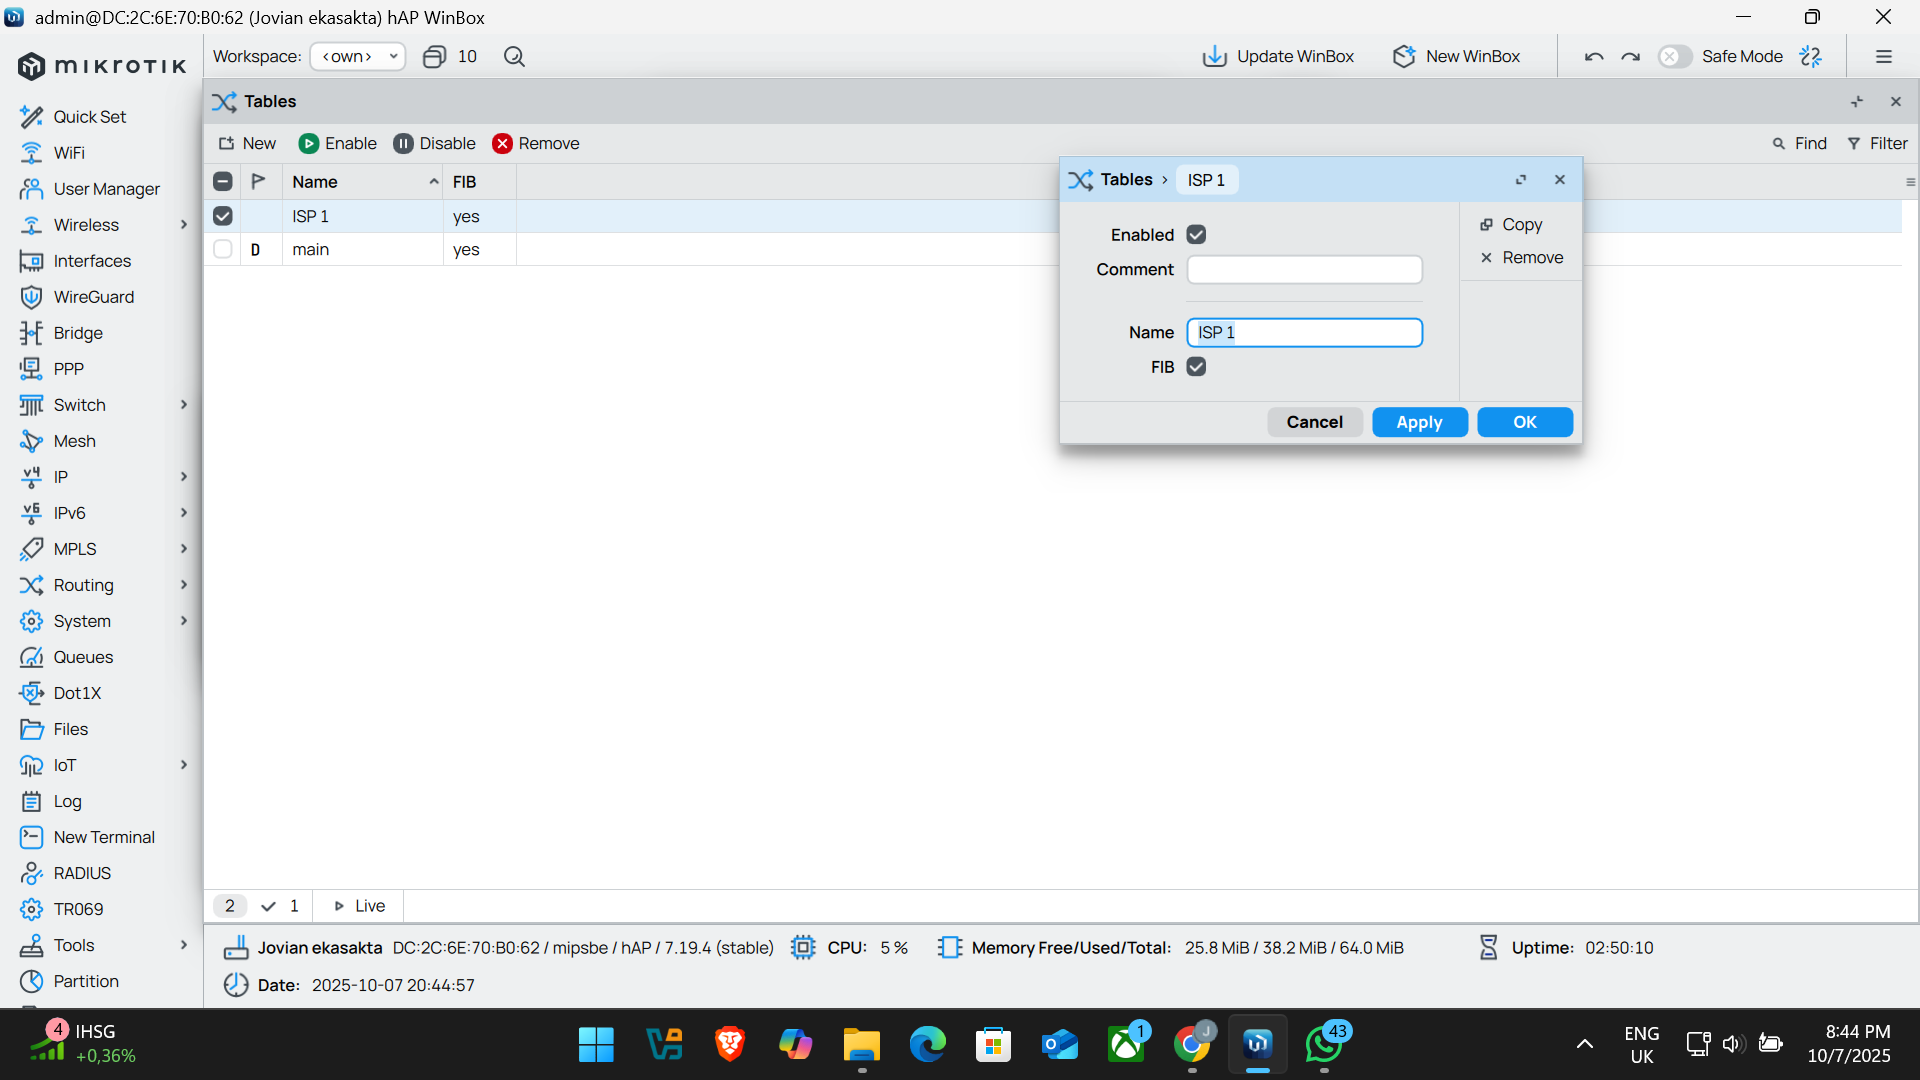Open the PPP section
The width and height of the screenshot is (1920, 1080).
[68, 369]
